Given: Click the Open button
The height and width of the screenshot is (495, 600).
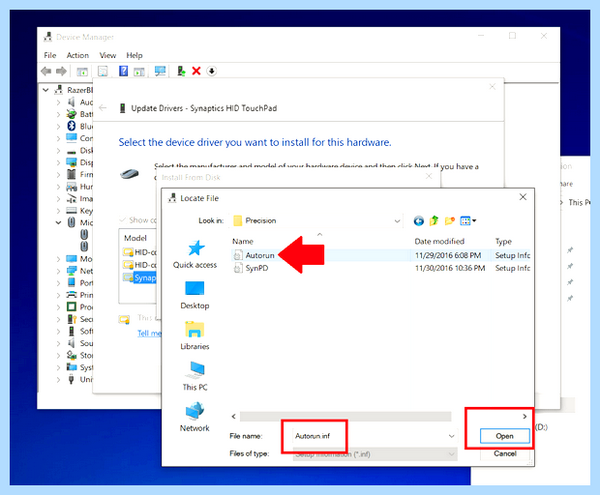Looking at the screenshot, I should coord(505,436).
